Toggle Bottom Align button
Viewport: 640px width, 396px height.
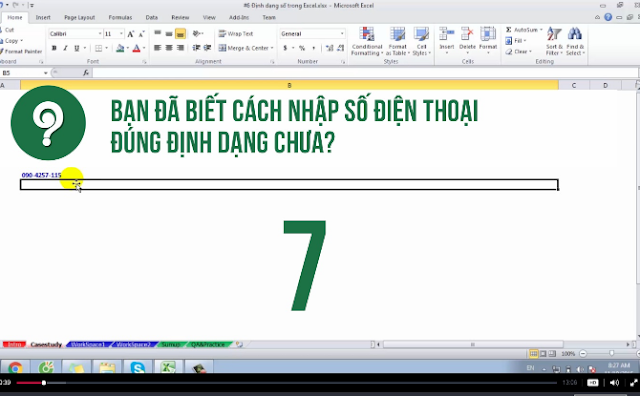[180, 33]
